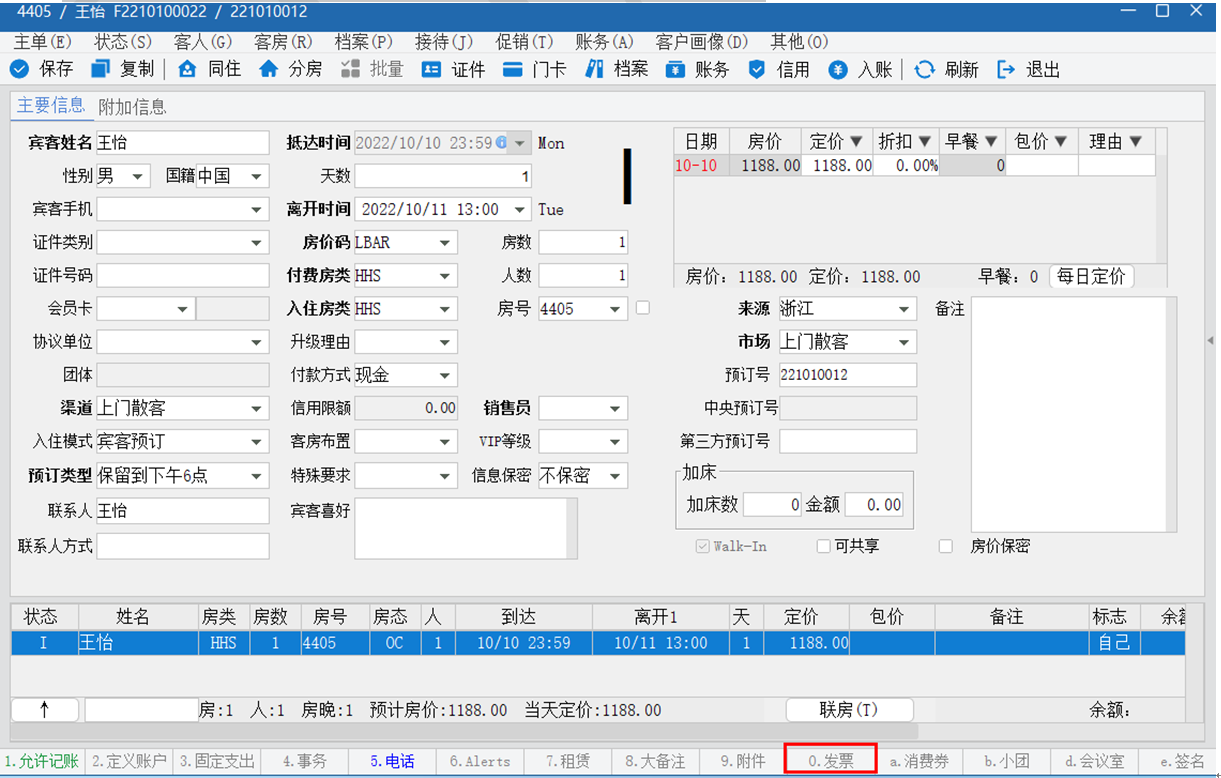
Task: Open the 1.允许记账 bottom tab
Action: tap(42, 761)
